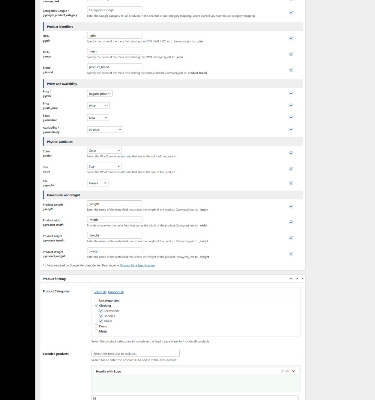Uncheck the Clothing product category

click(x=97, y=305)
